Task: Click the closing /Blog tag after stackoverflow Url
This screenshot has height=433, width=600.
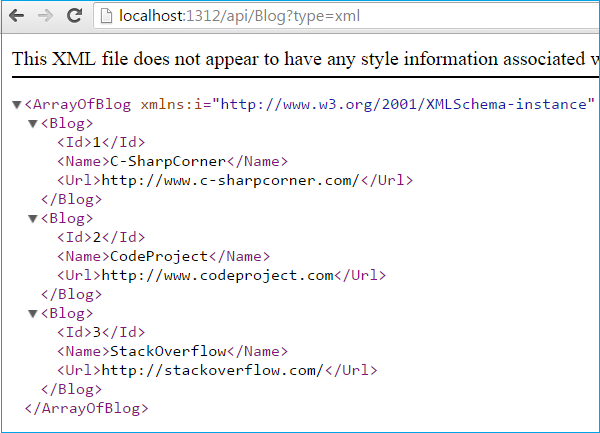Action: pos(72,389)
